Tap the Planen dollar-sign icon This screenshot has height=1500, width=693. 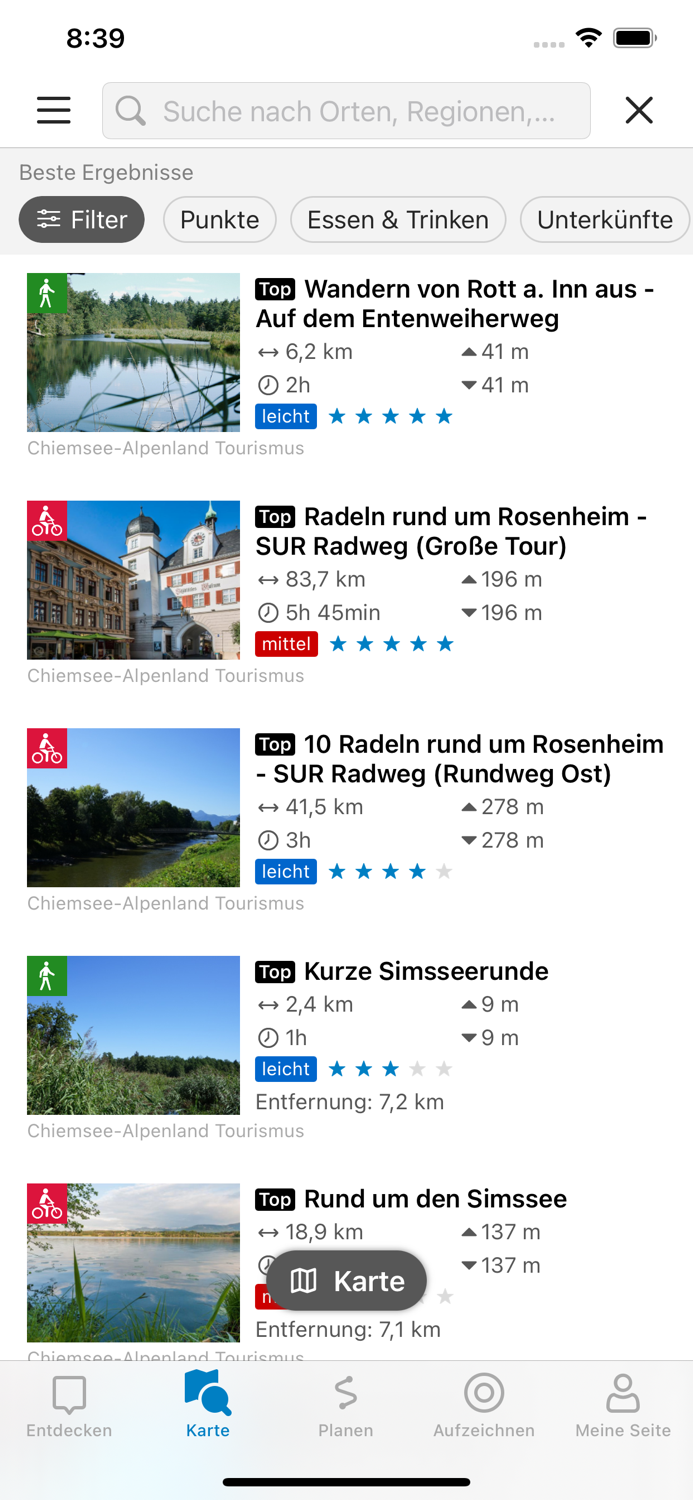346,1393
